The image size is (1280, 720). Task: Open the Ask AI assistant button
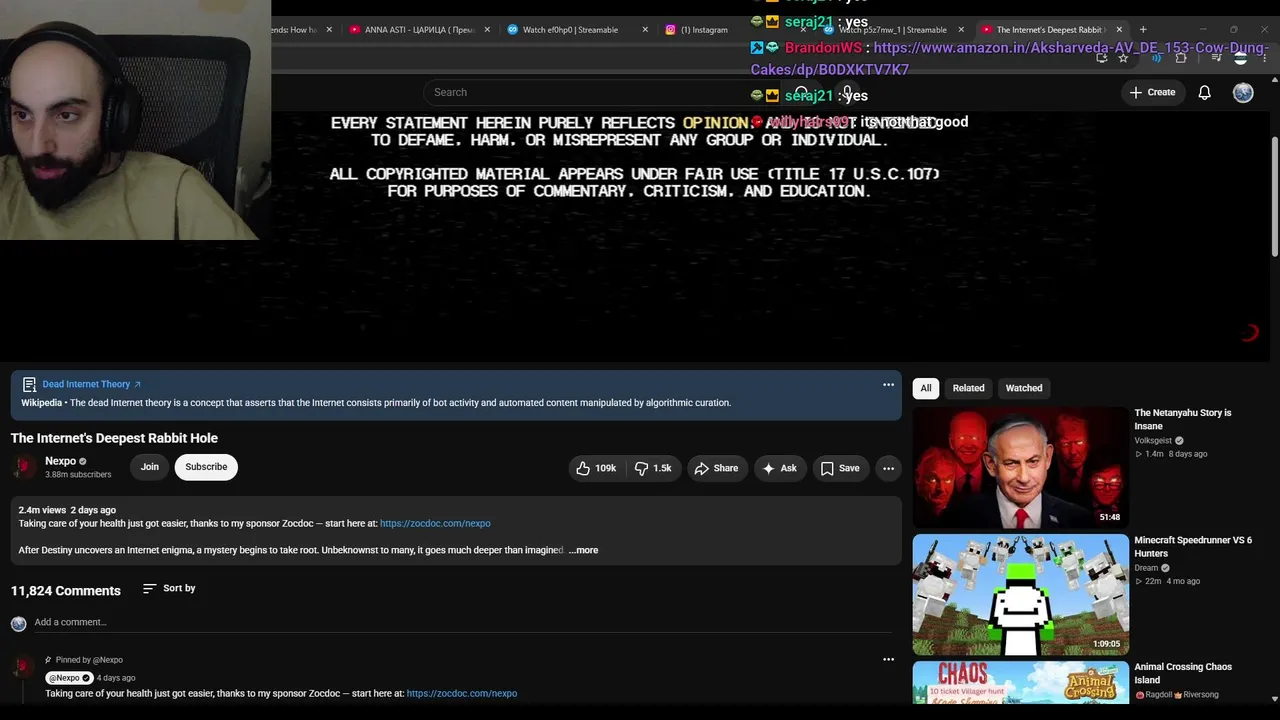(x=780, y=468)
